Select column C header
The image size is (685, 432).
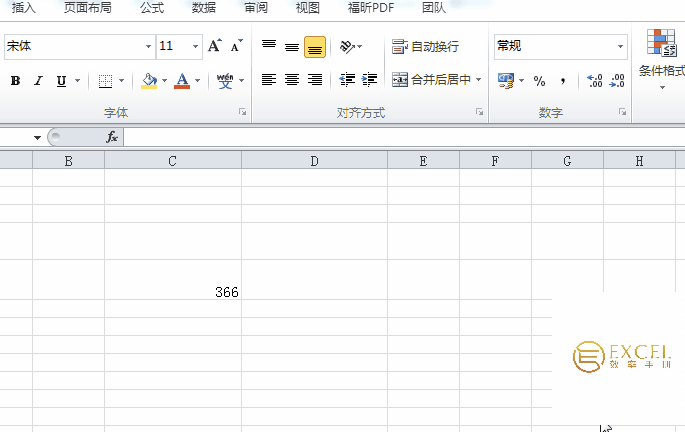[173, 161]
